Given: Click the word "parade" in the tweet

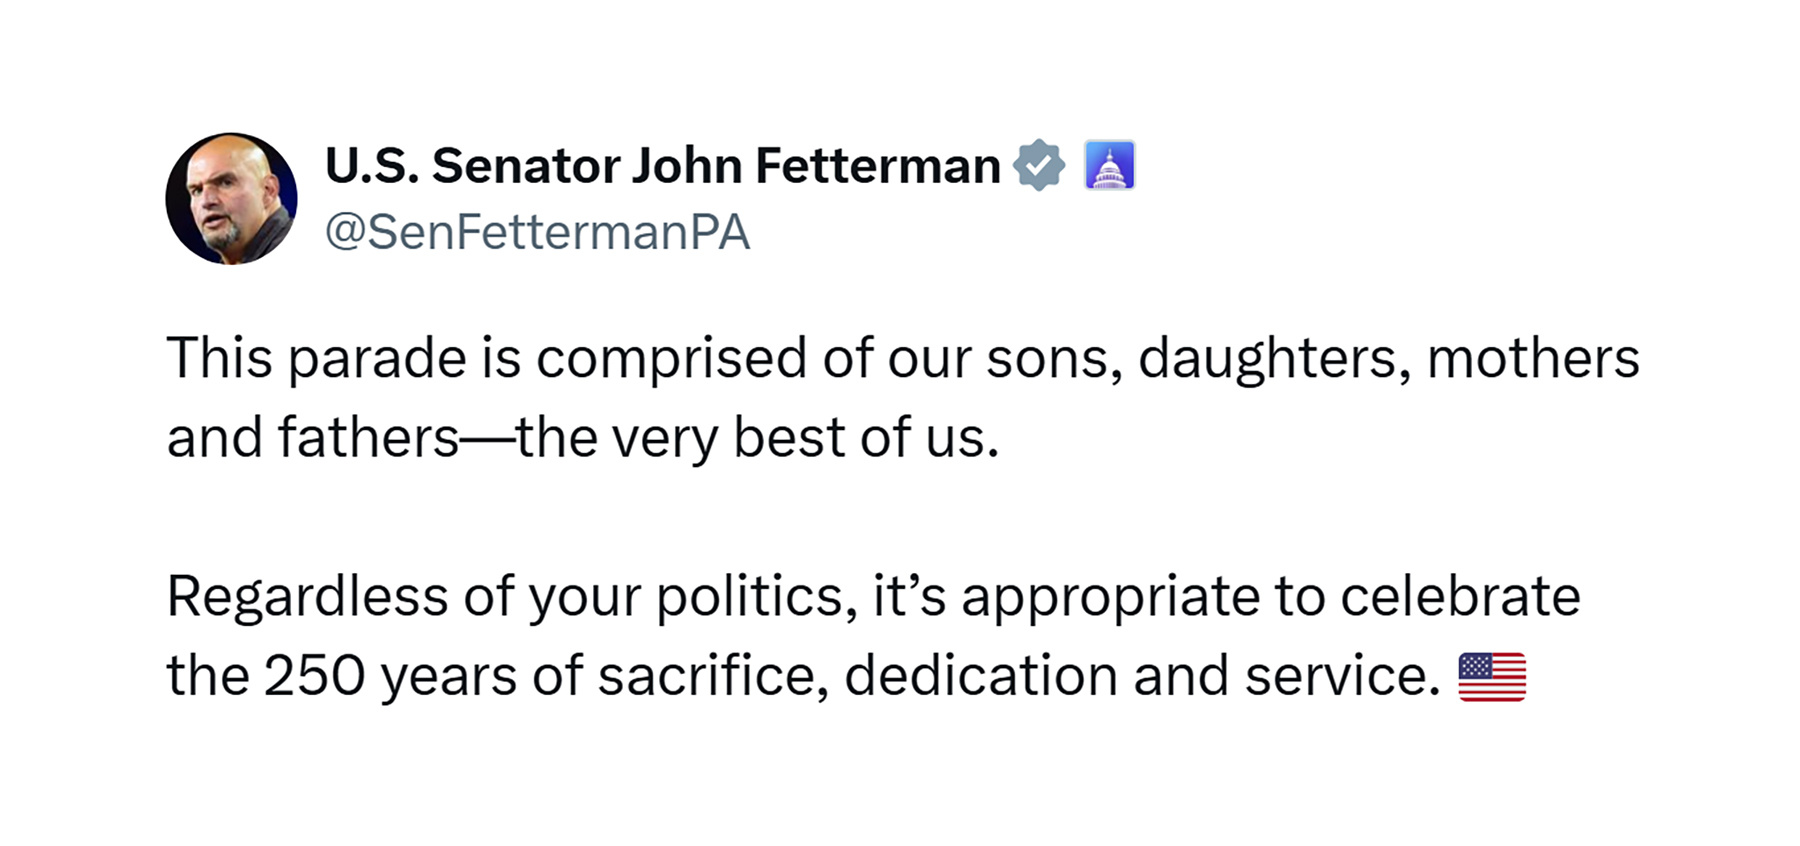Looking at the screenshot, I should point(377,359).
